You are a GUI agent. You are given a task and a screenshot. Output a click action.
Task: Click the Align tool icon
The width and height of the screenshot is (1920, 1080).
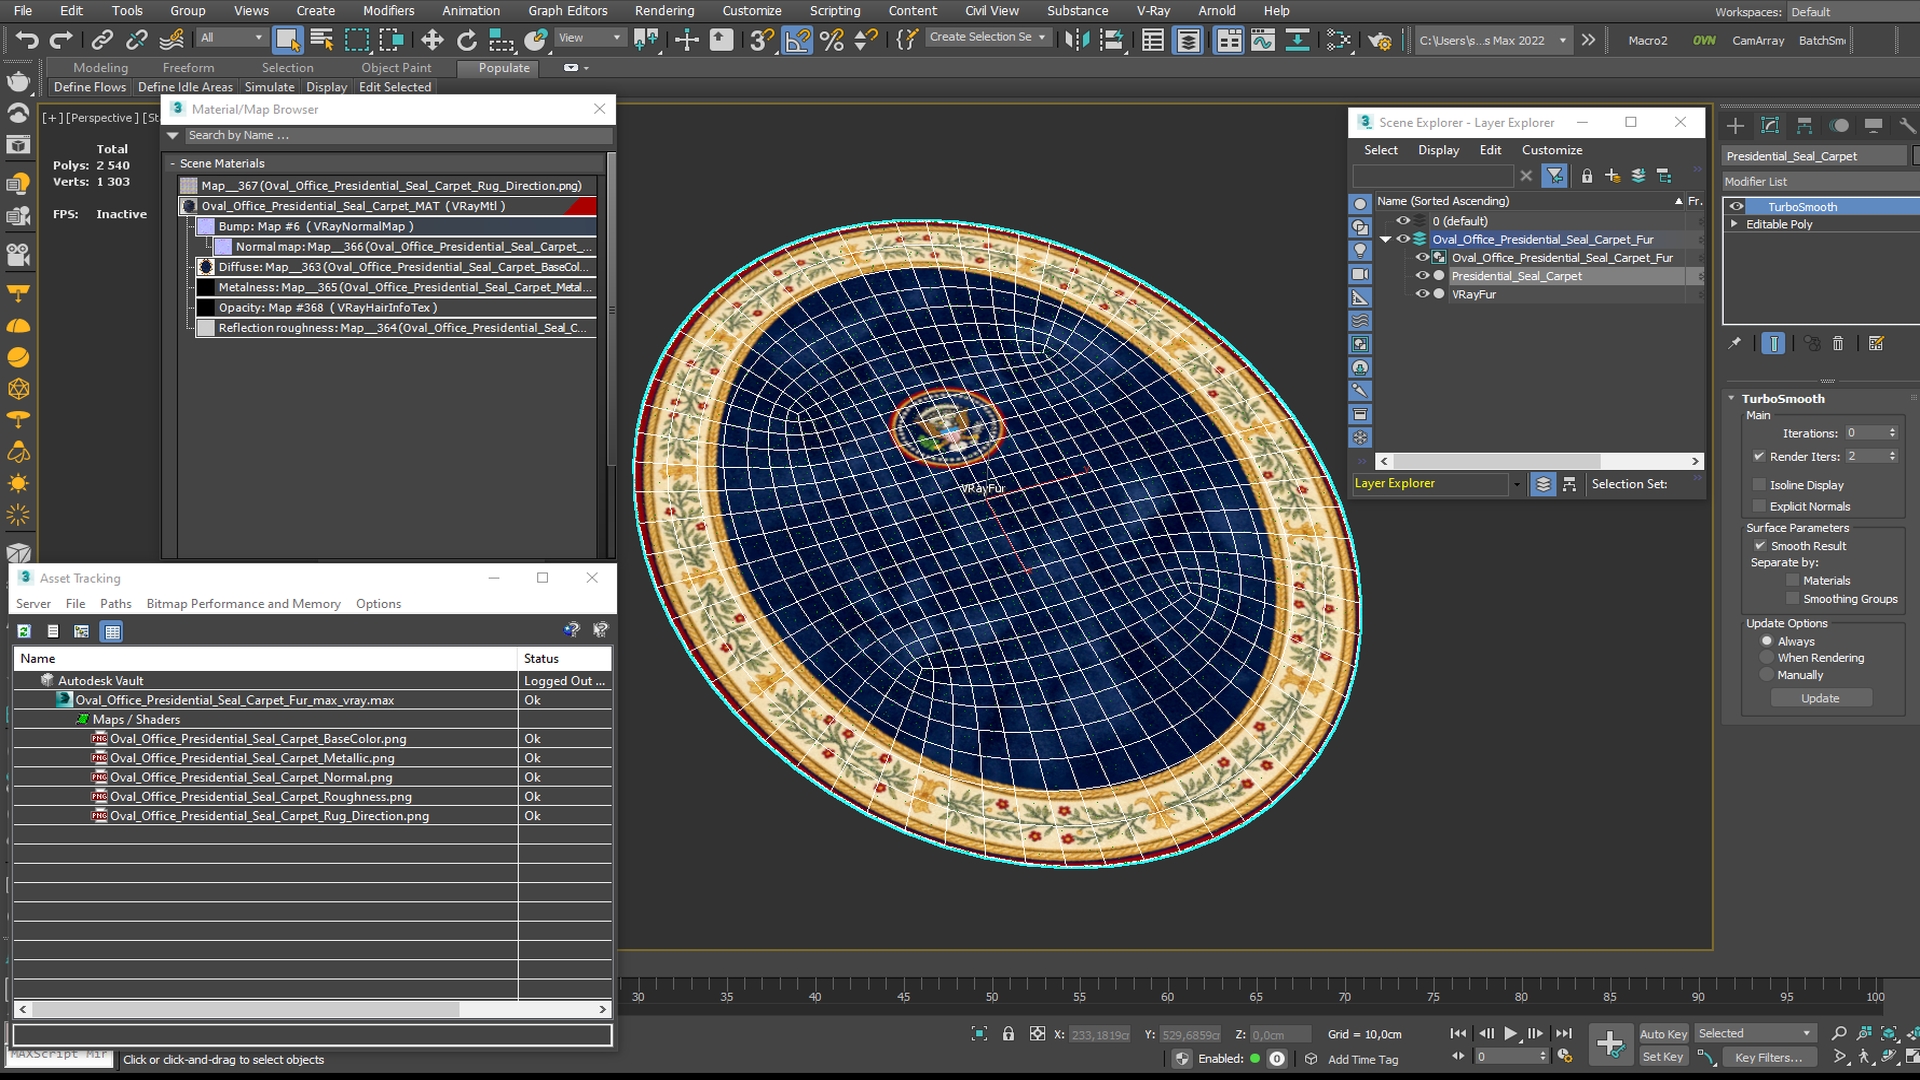coord(1111,40)
